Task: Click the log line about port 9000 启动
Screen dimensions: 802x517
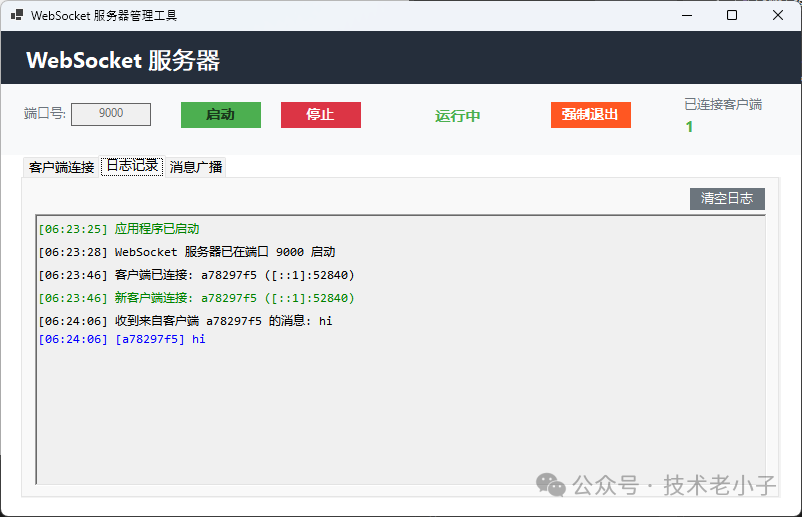Action: (186, 252)
